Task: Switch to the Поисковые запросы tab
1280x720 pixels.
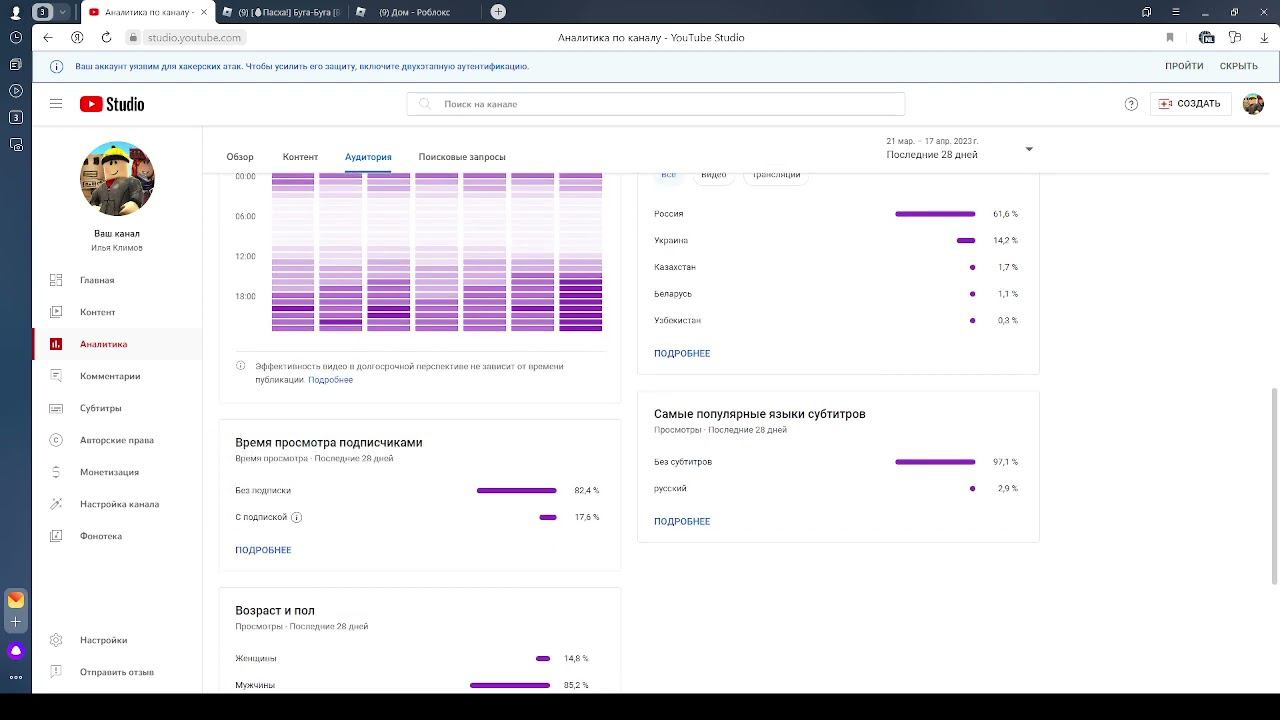Action: (462, 157)
